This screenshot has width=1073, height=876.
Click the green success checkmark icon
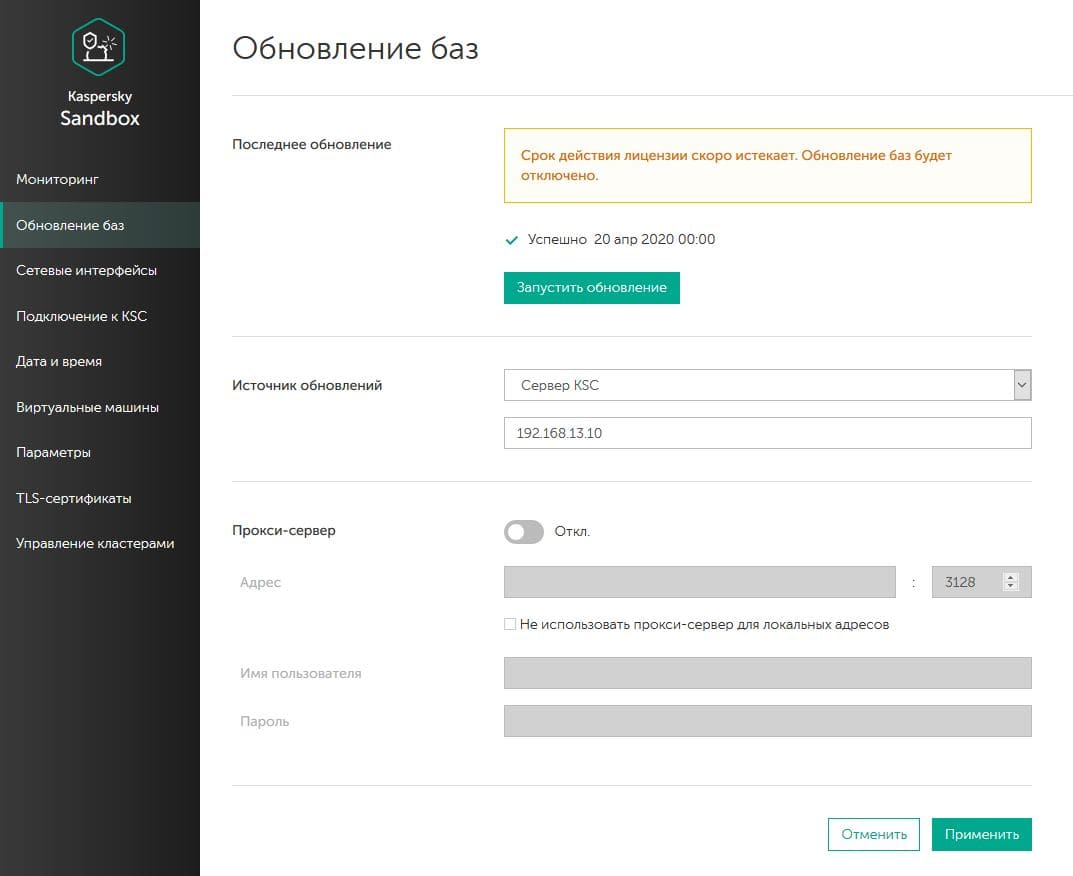[x=512, y=240]
